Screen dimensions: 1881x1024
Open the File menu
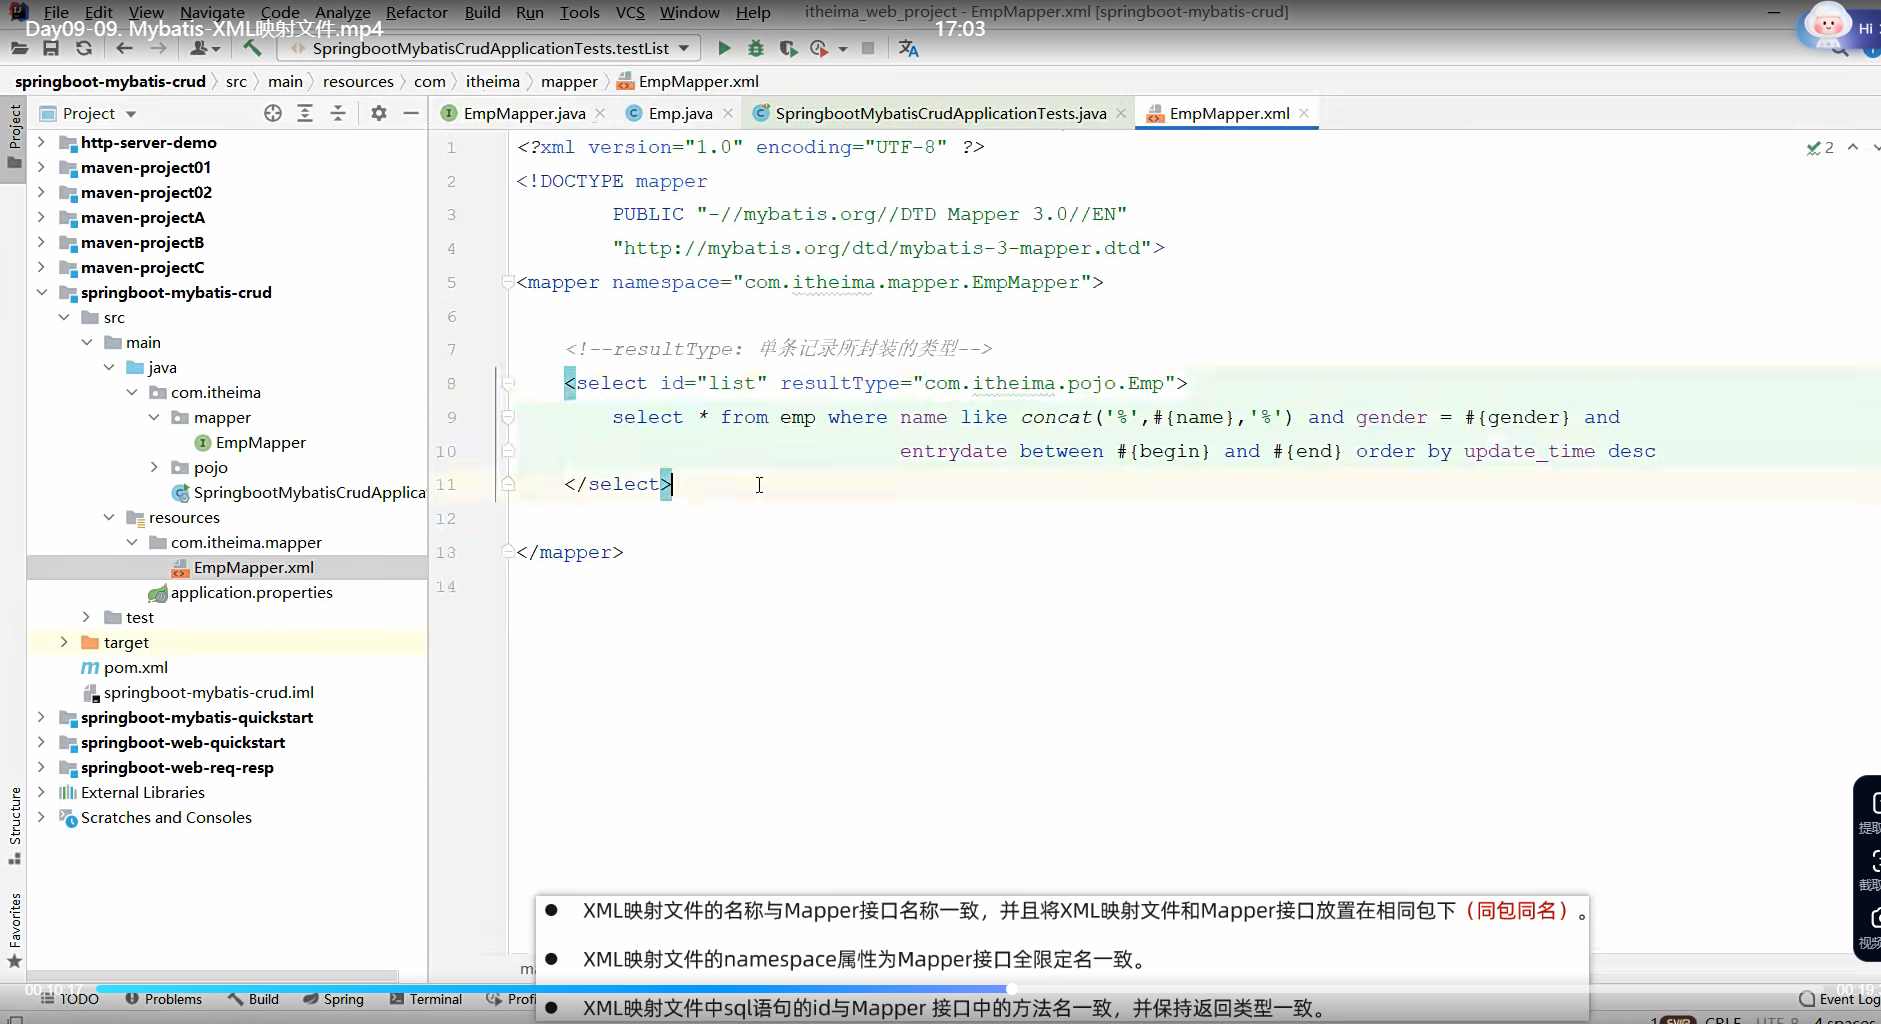[x=56, y=12]
